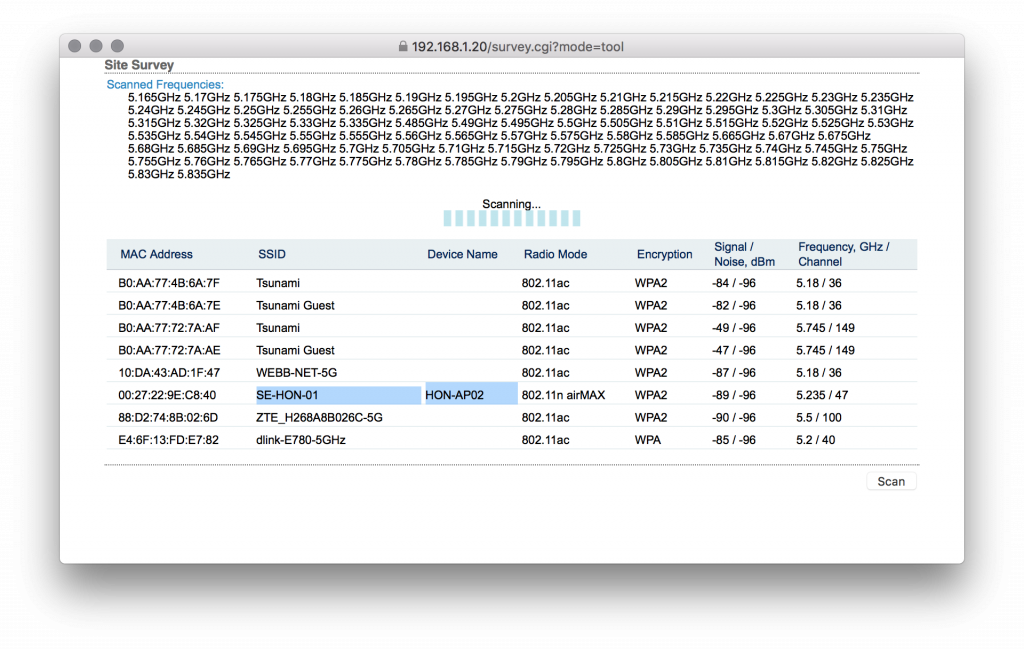Click the Radio Mode column header
Screen dimensions: 1024x649
(x=555, y=254)
